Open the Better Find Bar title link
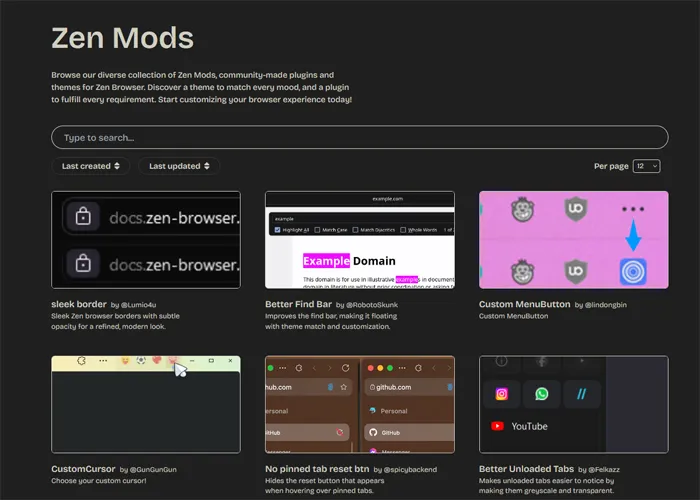 click(298, 304)
